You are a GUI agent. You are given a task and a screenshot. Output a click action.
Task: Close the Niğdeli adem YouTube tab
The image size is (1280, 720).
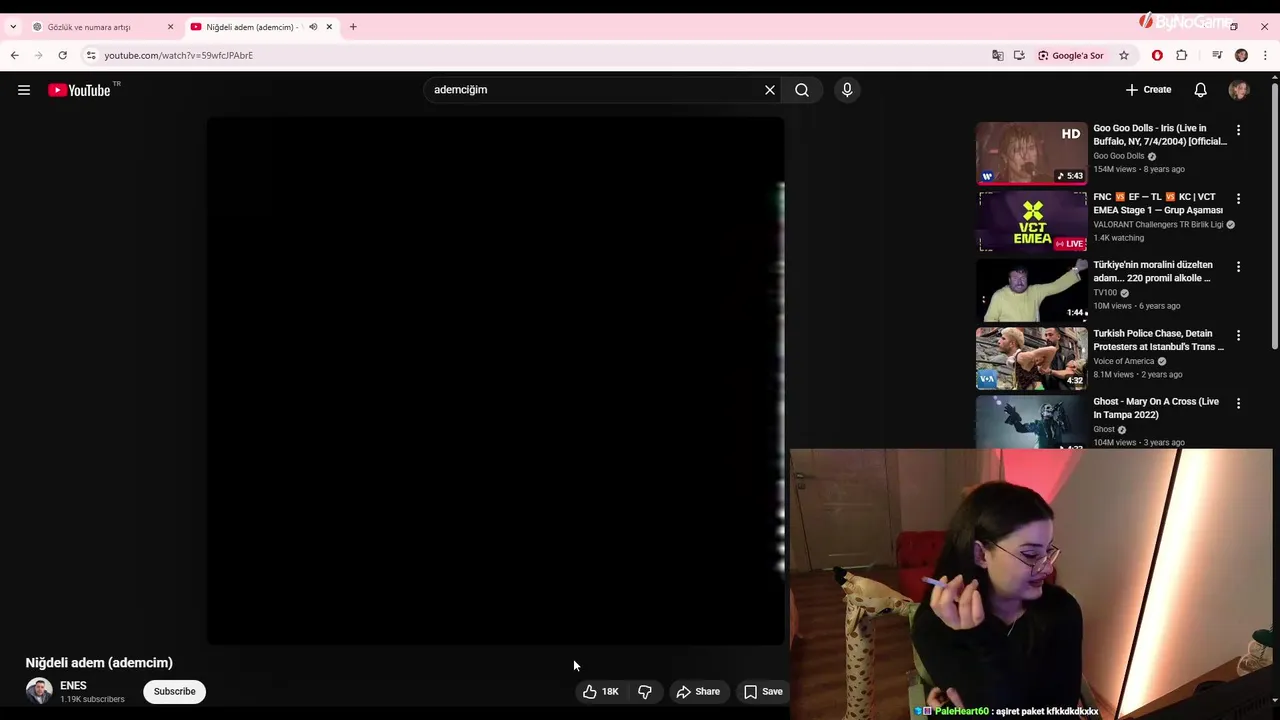tap(329, 27)
